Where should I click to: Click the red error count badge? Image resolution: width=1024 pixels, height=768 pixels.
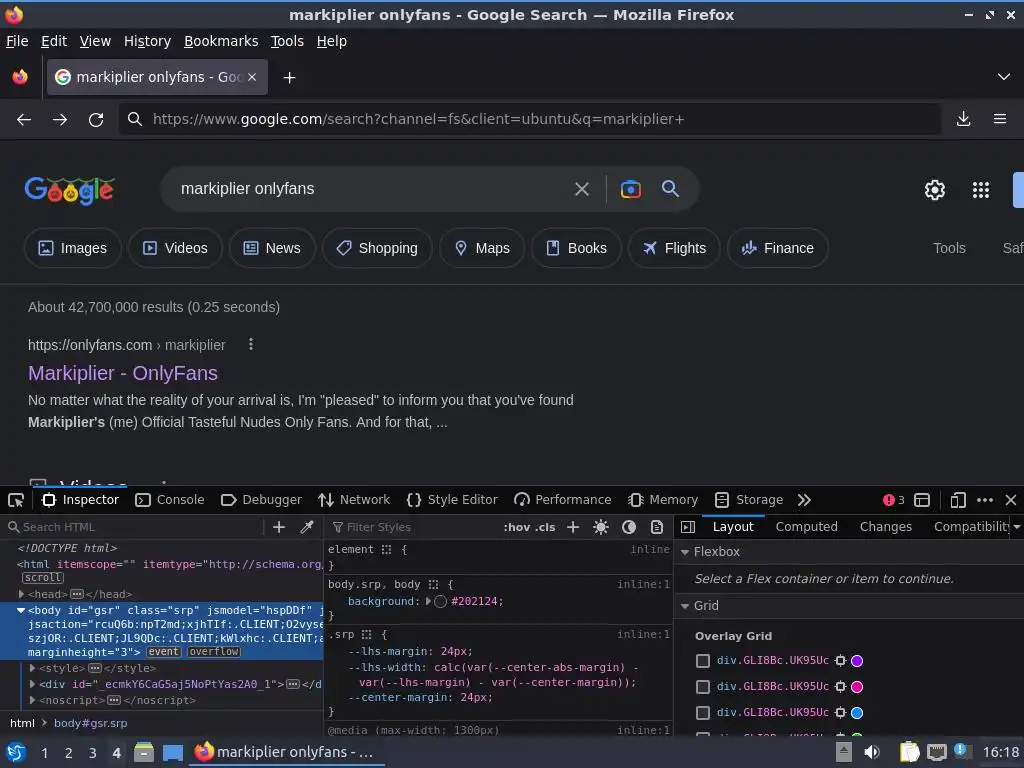[x=893, y=500]
